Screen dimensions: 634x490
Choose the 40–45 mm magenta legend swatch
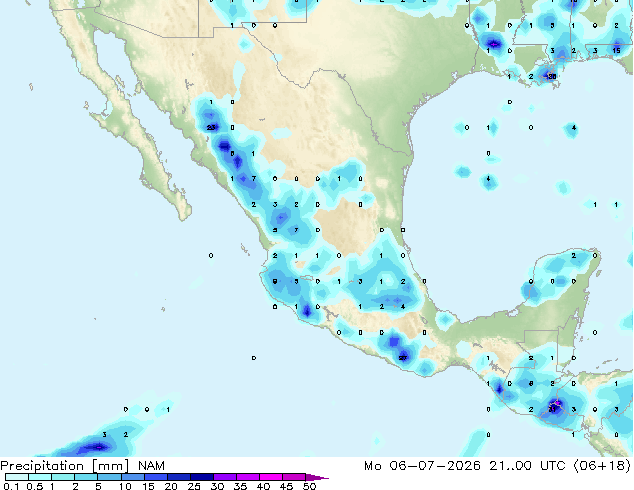pos(271,477)
